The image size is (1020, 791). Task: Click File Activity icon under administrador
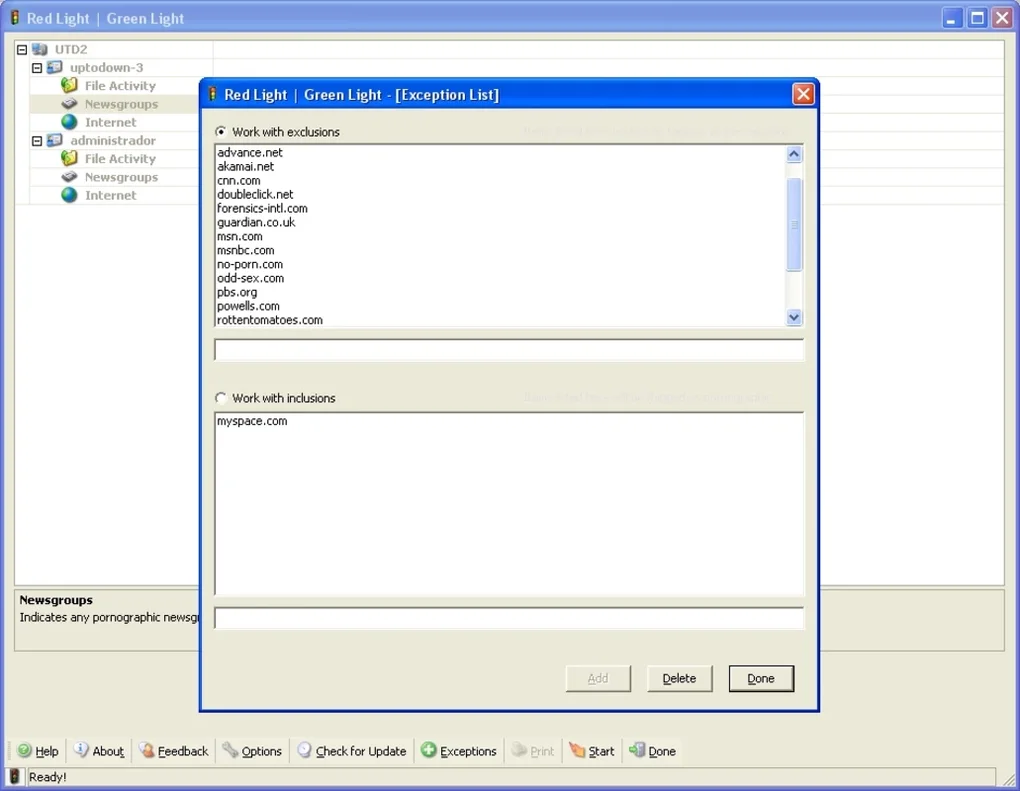pyautogui.click(x=69, y=158)
